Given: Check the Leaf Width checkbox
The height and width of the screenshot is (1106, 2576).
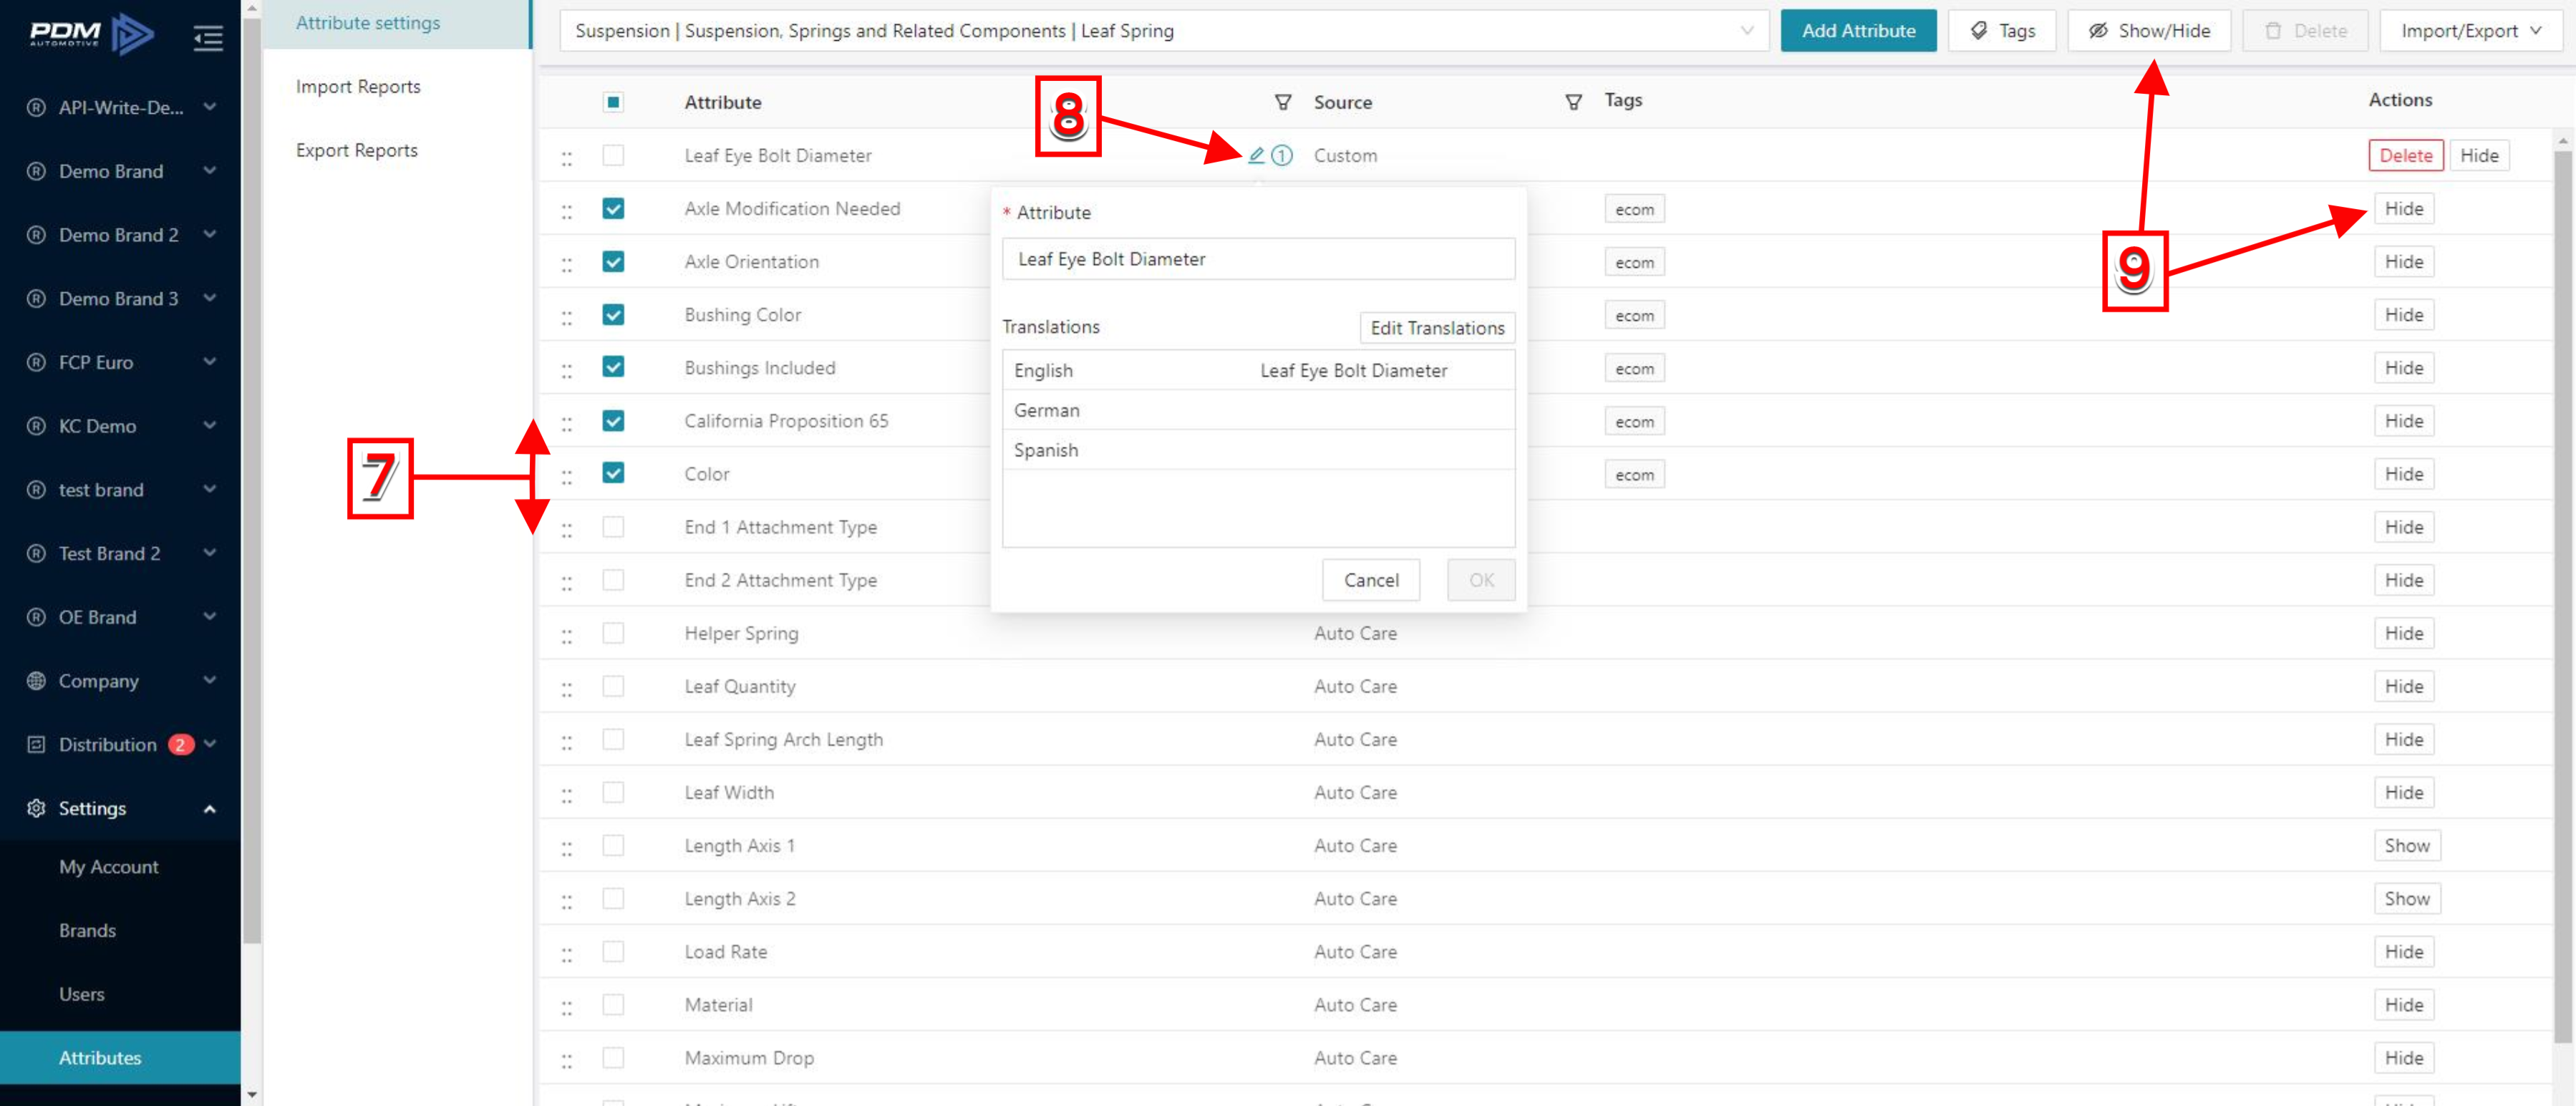Looking at the screenshot, I should [613, 793].
